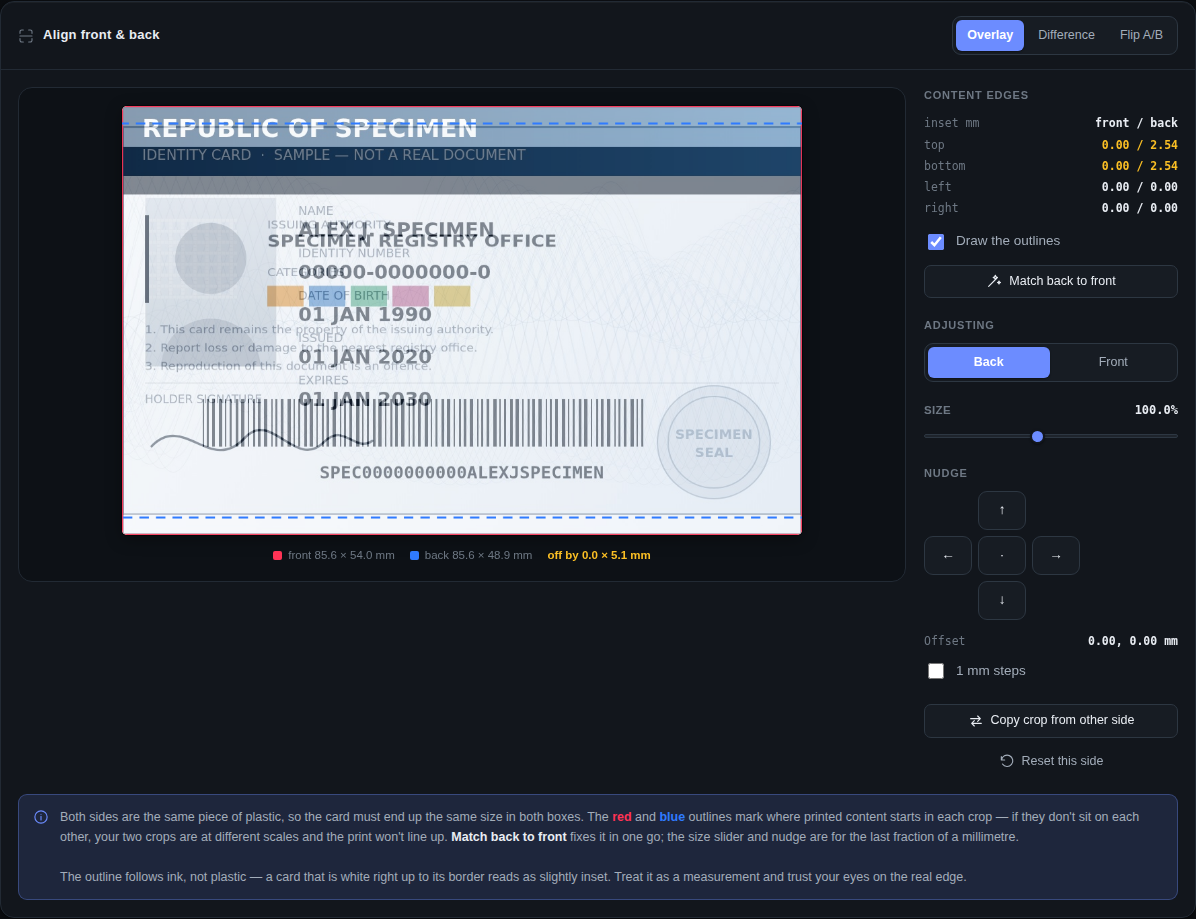Click the CONTENT EDGES heading
1196x919 pixels.
pyautogui.click(x=976, y=95)
